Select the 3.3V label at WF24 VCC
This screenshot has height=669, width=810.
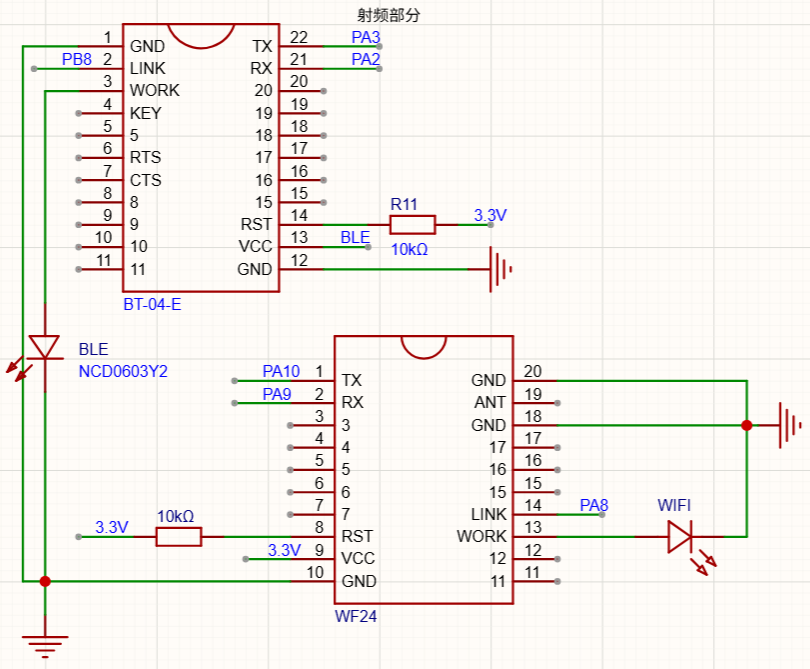click(x=284, y=550)
